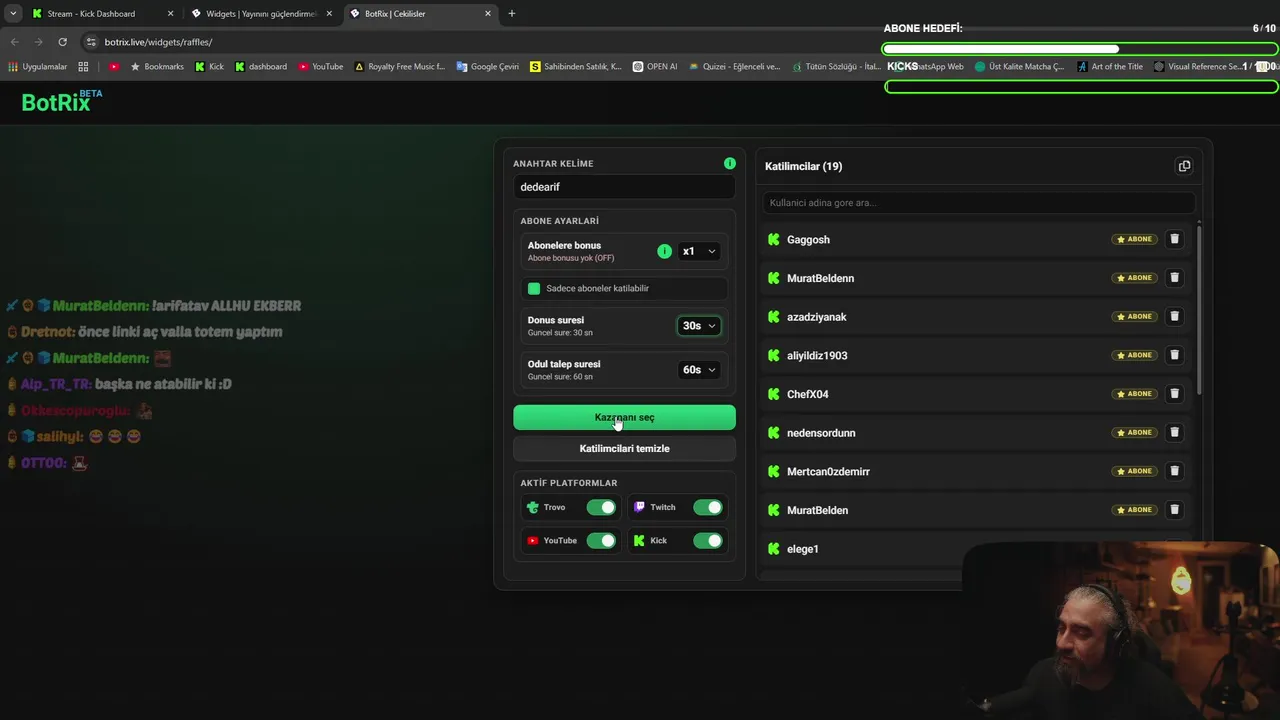
Task: Delete nedensordunn with the trash icon
Action: pos(1175,432)
